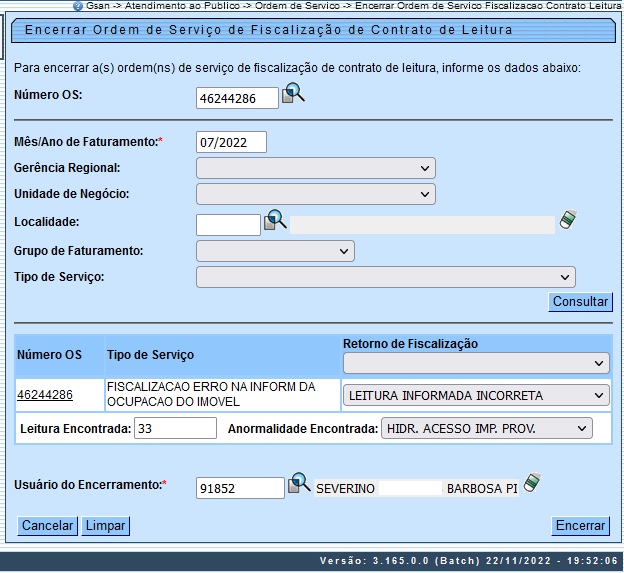The height and width of the screenshot is (573, 624).
Task: Change the LEITURA INFORMADA INCORRETA selection
Action: pos(476,395)
